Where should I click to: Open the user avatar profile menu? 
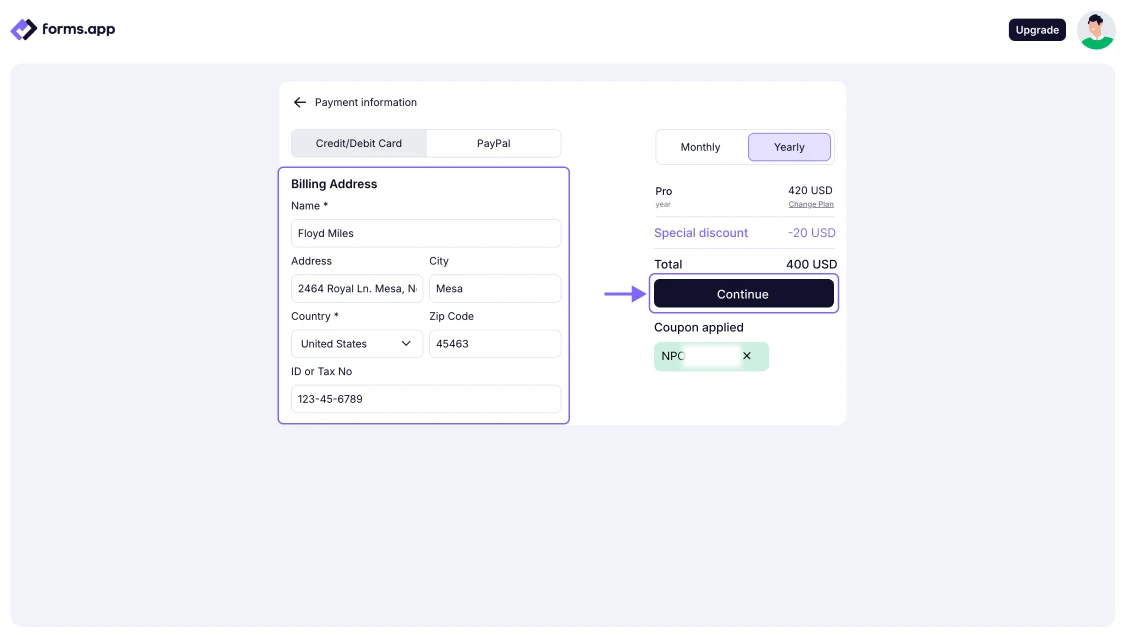pos(1096,30)
